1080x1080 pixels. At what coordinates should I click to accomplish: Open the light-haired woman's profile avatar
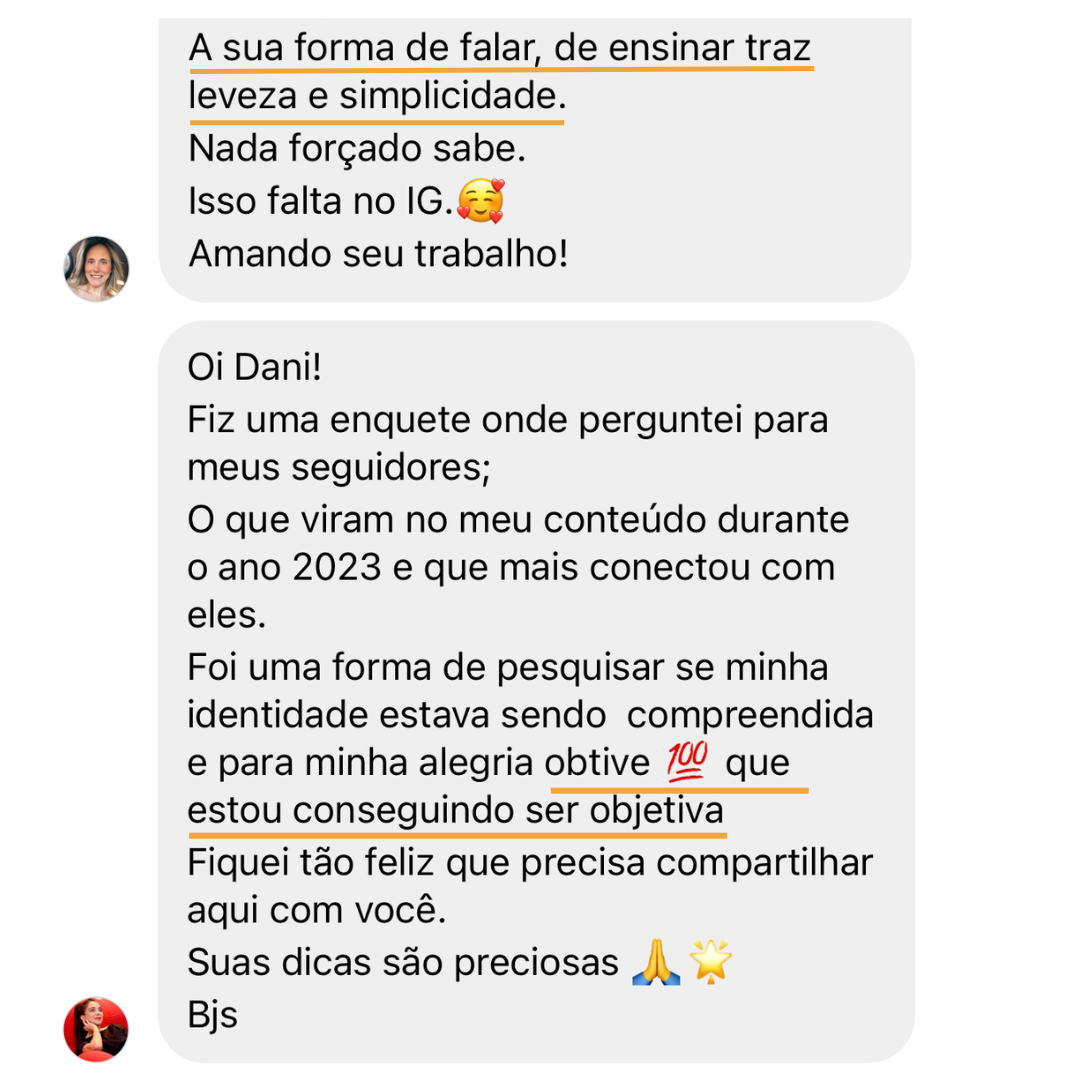(x=96, y=269)
